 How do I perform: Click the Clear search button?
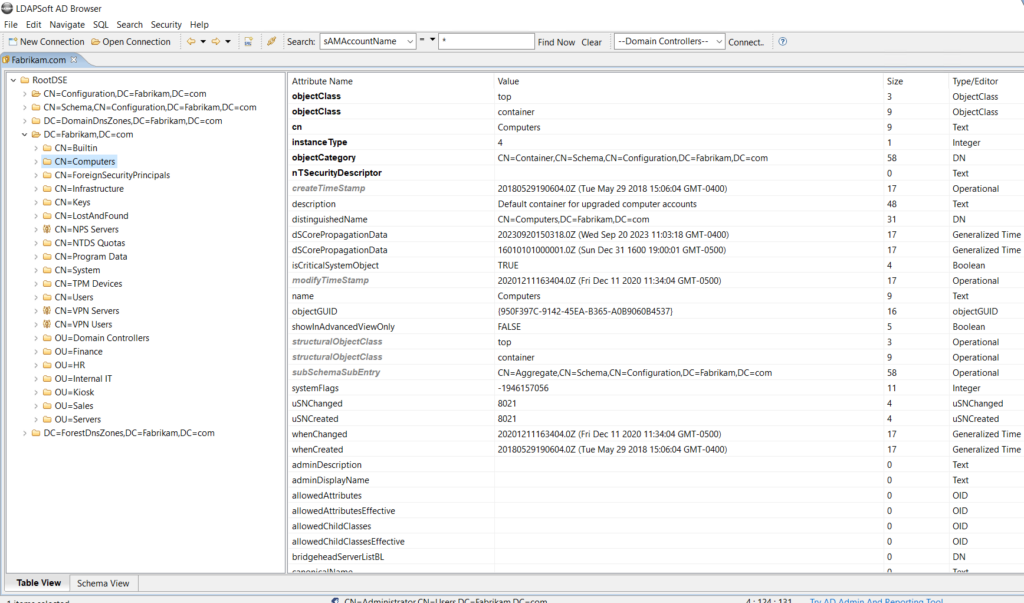592,42
